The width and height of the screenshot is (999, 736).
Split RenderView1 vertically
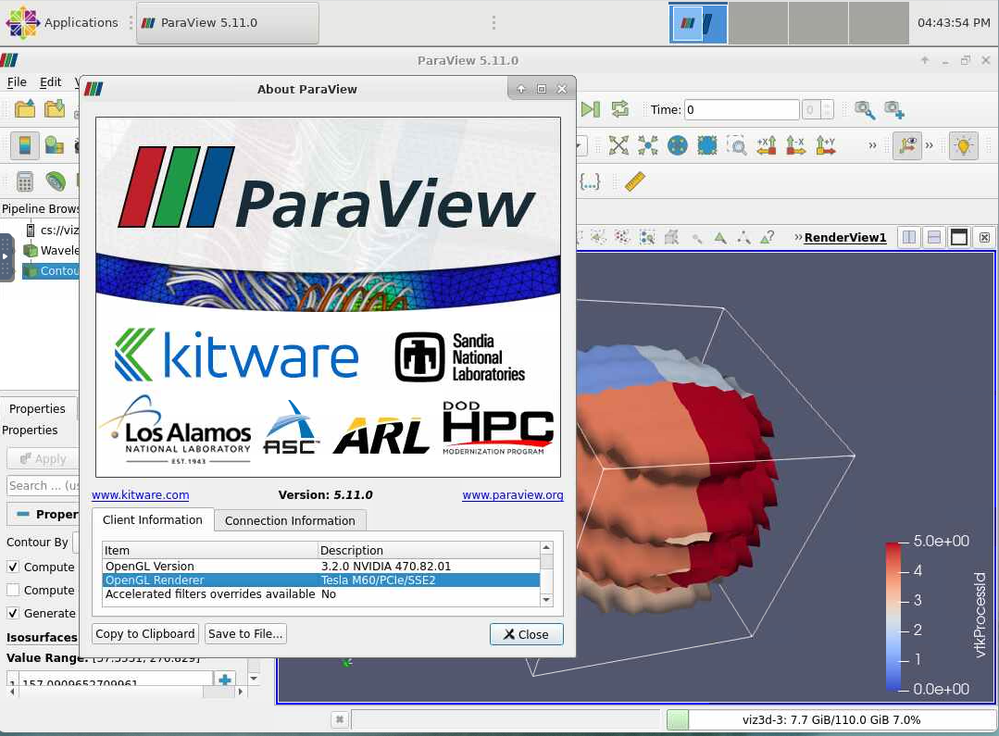934,238
